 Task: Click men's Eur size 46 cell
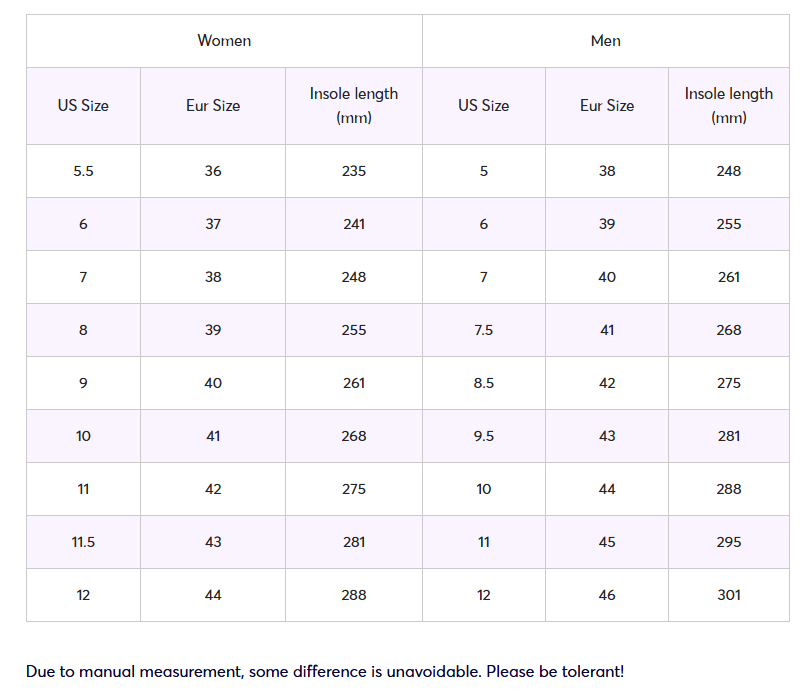[x=607, y=595]
